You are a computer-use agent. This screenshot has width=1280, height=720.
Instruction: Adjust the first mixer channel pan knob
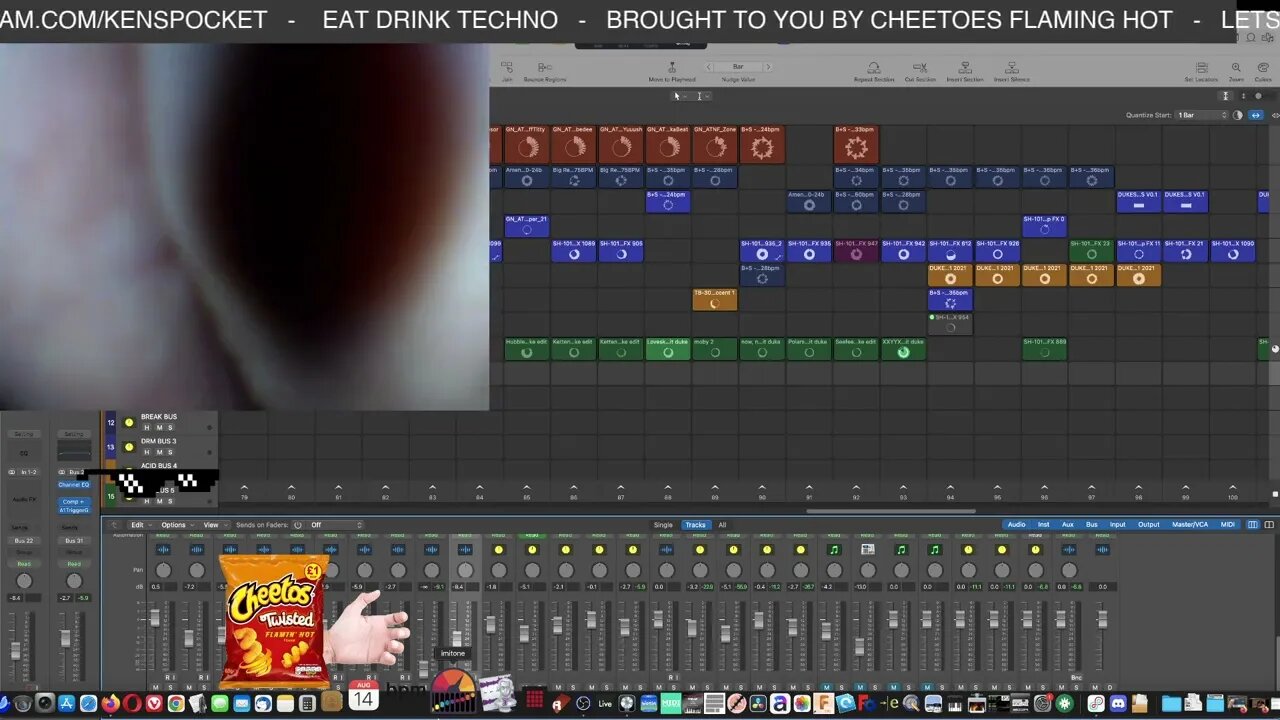click(x=163, y=570)
